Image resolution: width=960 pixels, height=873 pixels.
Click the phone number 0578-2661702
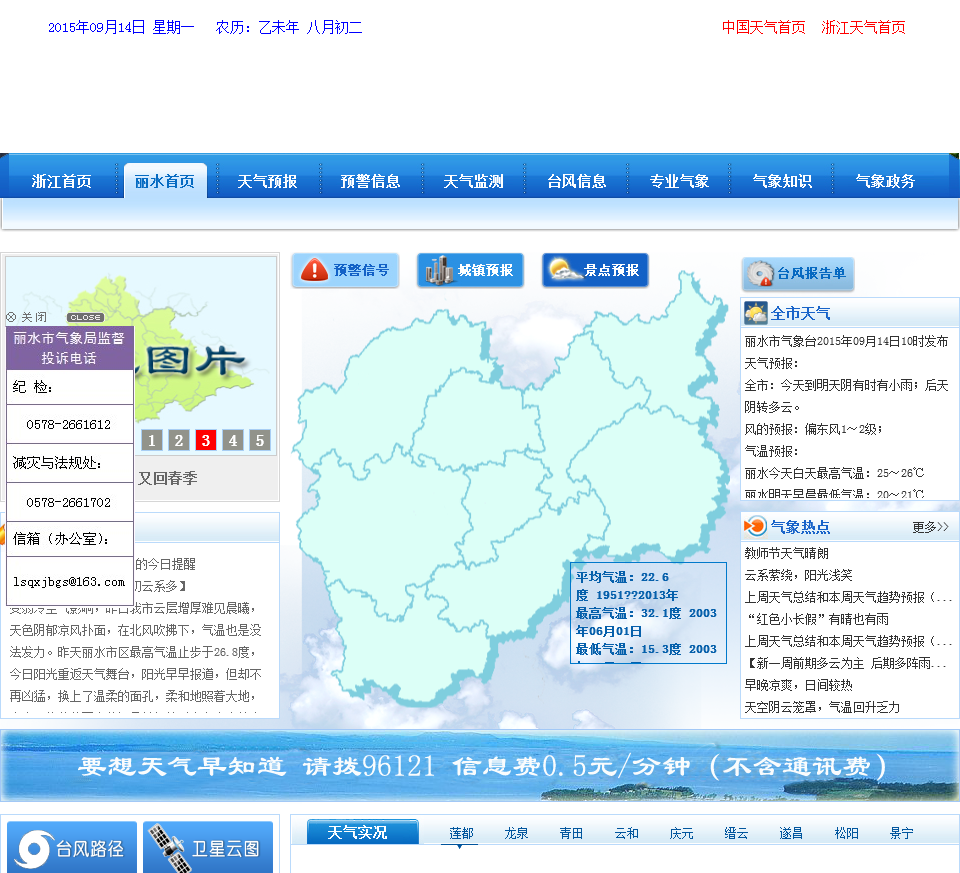69,503
